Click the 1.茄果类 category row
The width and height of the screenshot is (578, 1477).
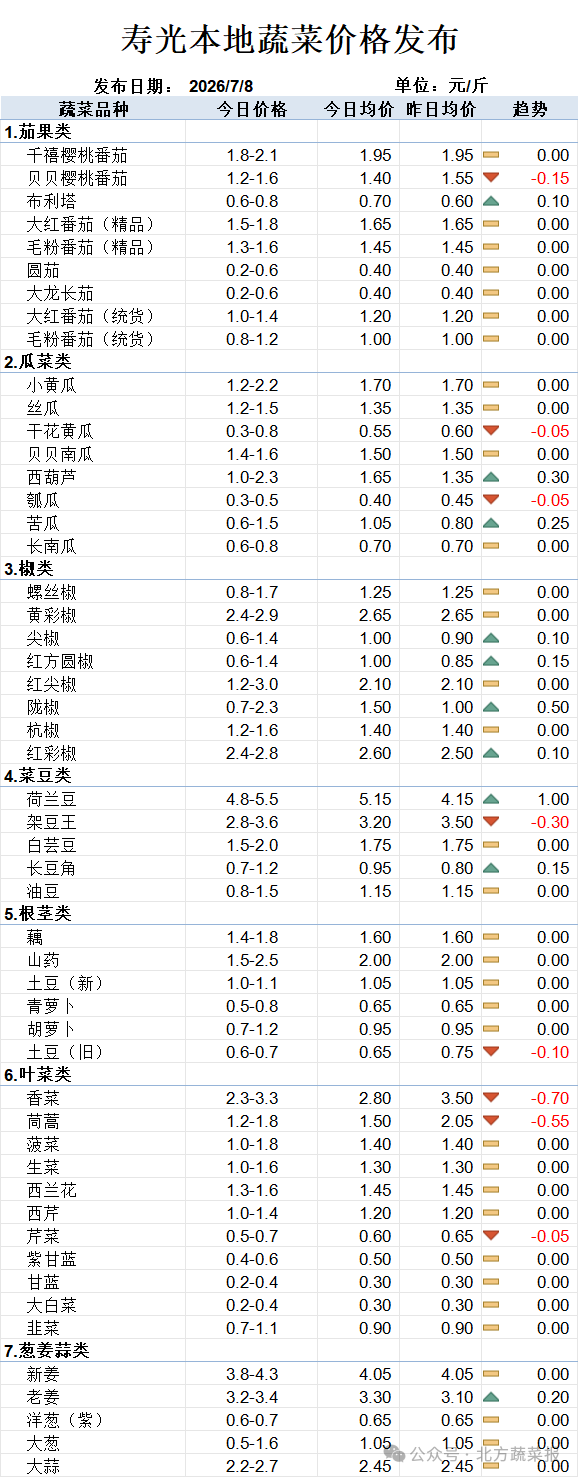289,132
